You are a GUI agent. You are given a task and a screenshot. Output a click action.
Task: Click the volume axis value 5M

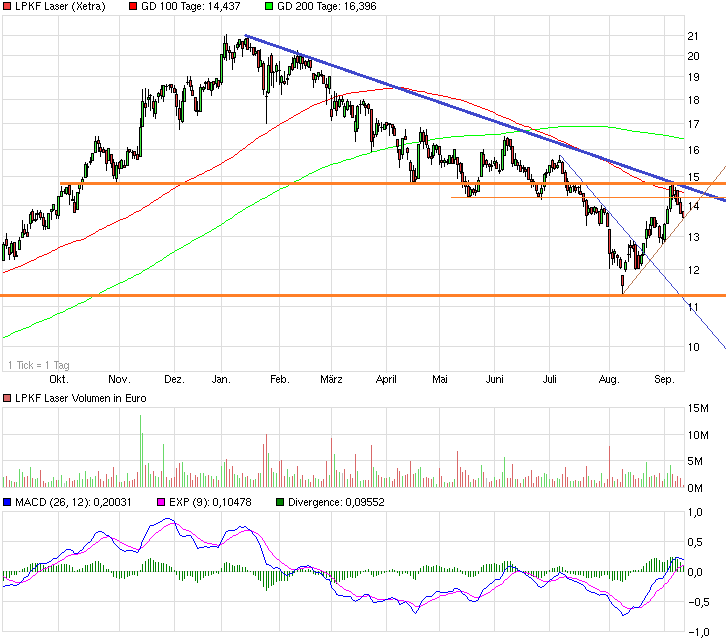click(x=695, y=461)
